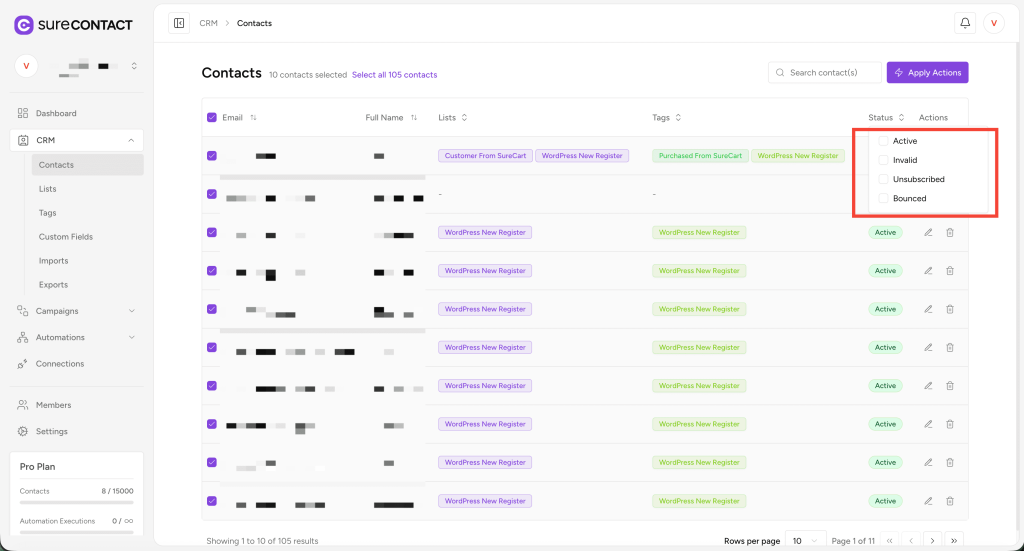Check the Bounced status filter
Viewport: 1024px width, 551px height.
tap(883, 199)
